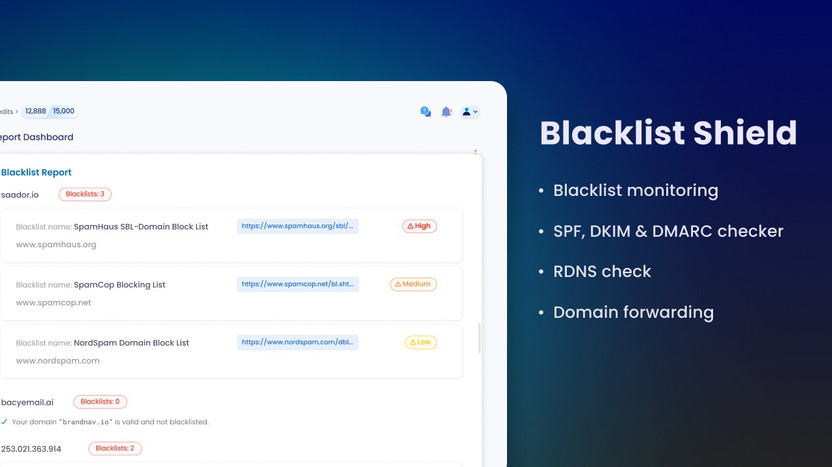Open the spamcop.net blocklist link
Image resolution: width=832 pixels, height=467 pixels.
[297, 284]
